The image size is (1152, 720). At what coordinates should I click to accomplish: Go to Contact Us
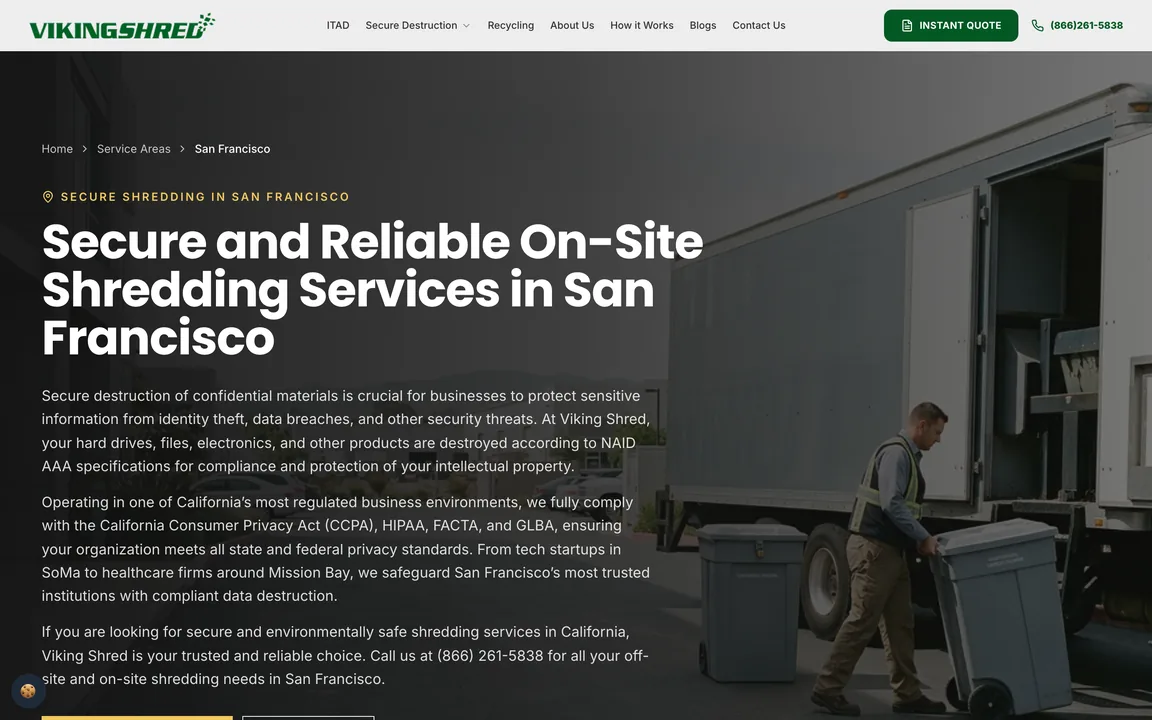[x=759, y=25]
